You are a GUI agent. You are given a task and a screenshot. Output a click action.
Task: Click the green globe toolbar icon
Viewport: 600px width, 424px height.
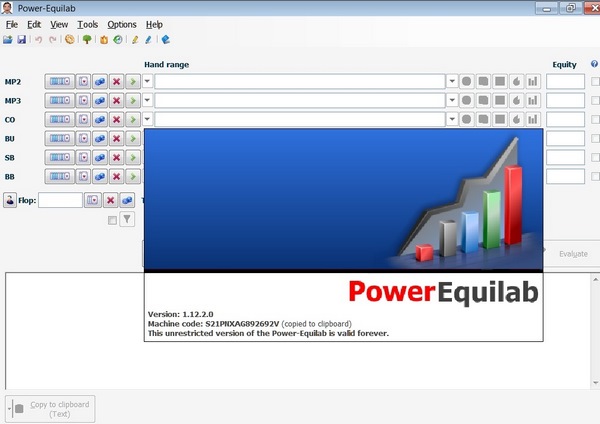[118, 39]
